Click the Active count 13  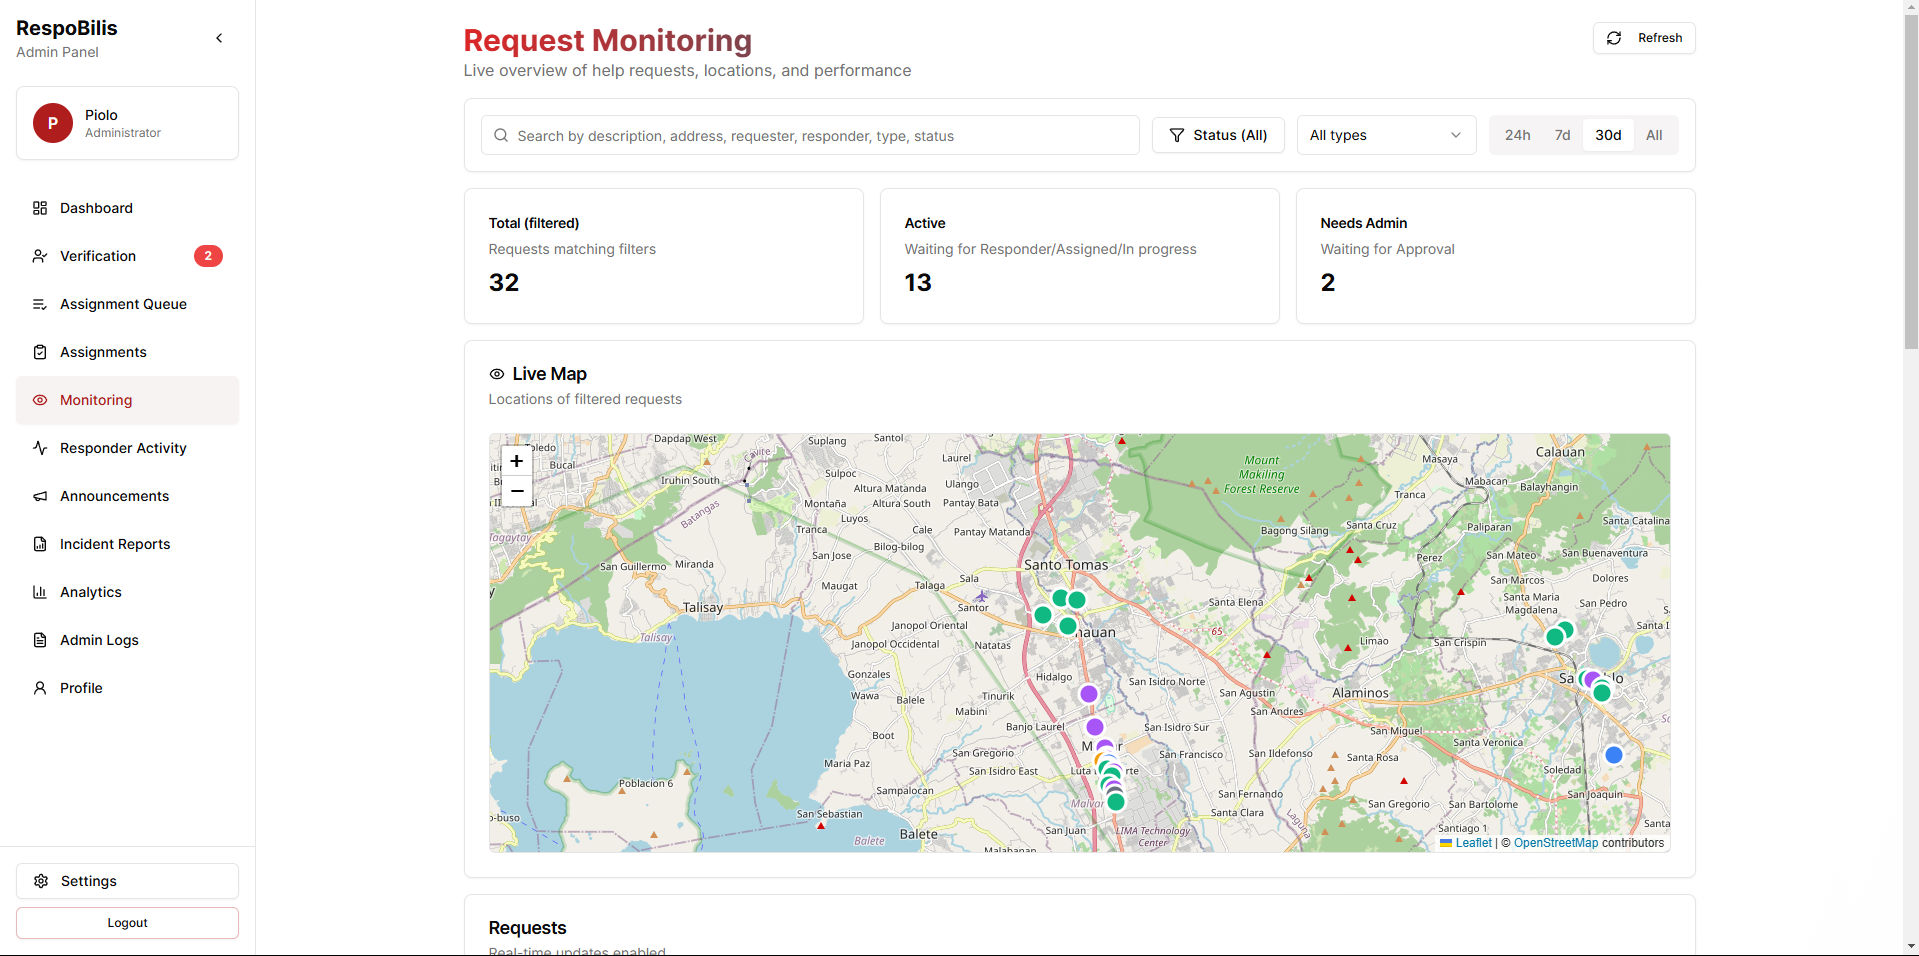tap(918, 283)
